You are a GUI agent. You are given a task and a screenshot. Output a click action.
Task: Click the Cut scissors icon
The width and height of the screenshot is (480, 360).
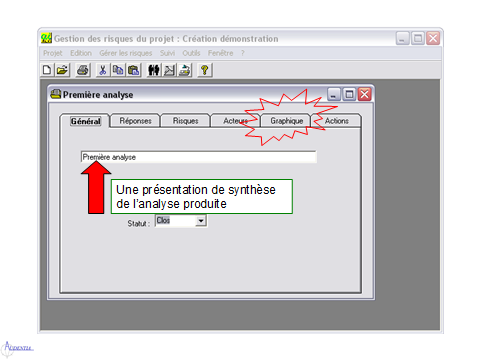pyautogui.click(x=103, y=70)
